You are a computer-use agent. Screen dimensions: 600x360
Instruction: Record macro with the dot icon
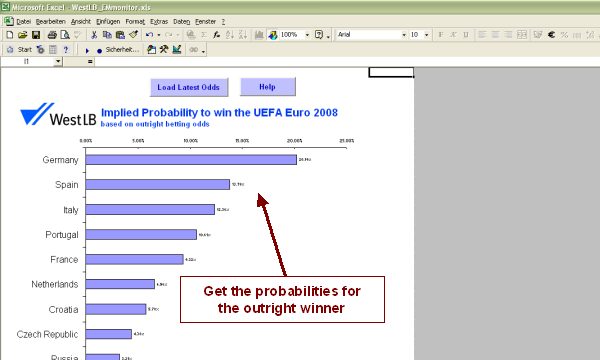click(x=99, y=50)
